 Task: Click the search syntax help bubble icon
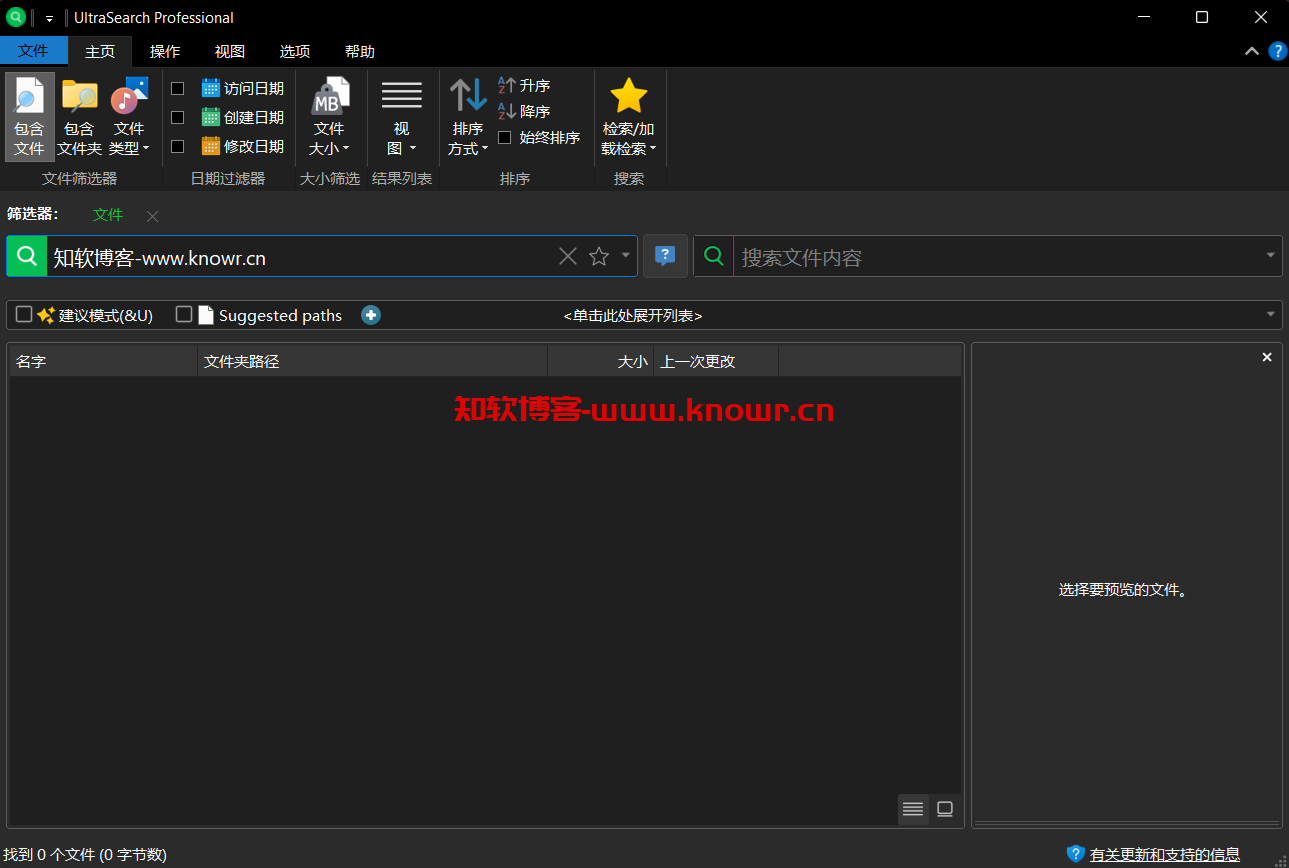pyautogui.click(x=665, y=256)
